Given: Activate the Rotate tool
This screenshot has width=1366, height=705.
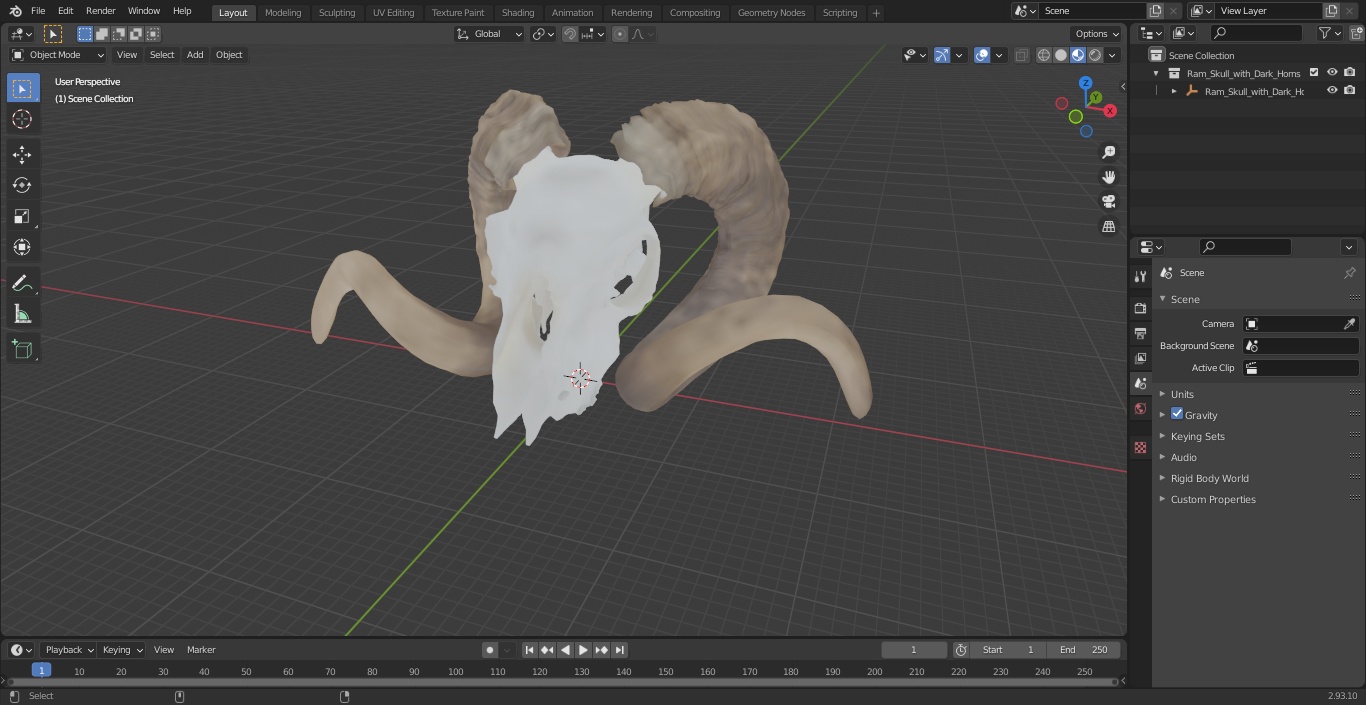Looking at the screenshot, I should pyautogui.click(x=22, y=185).
